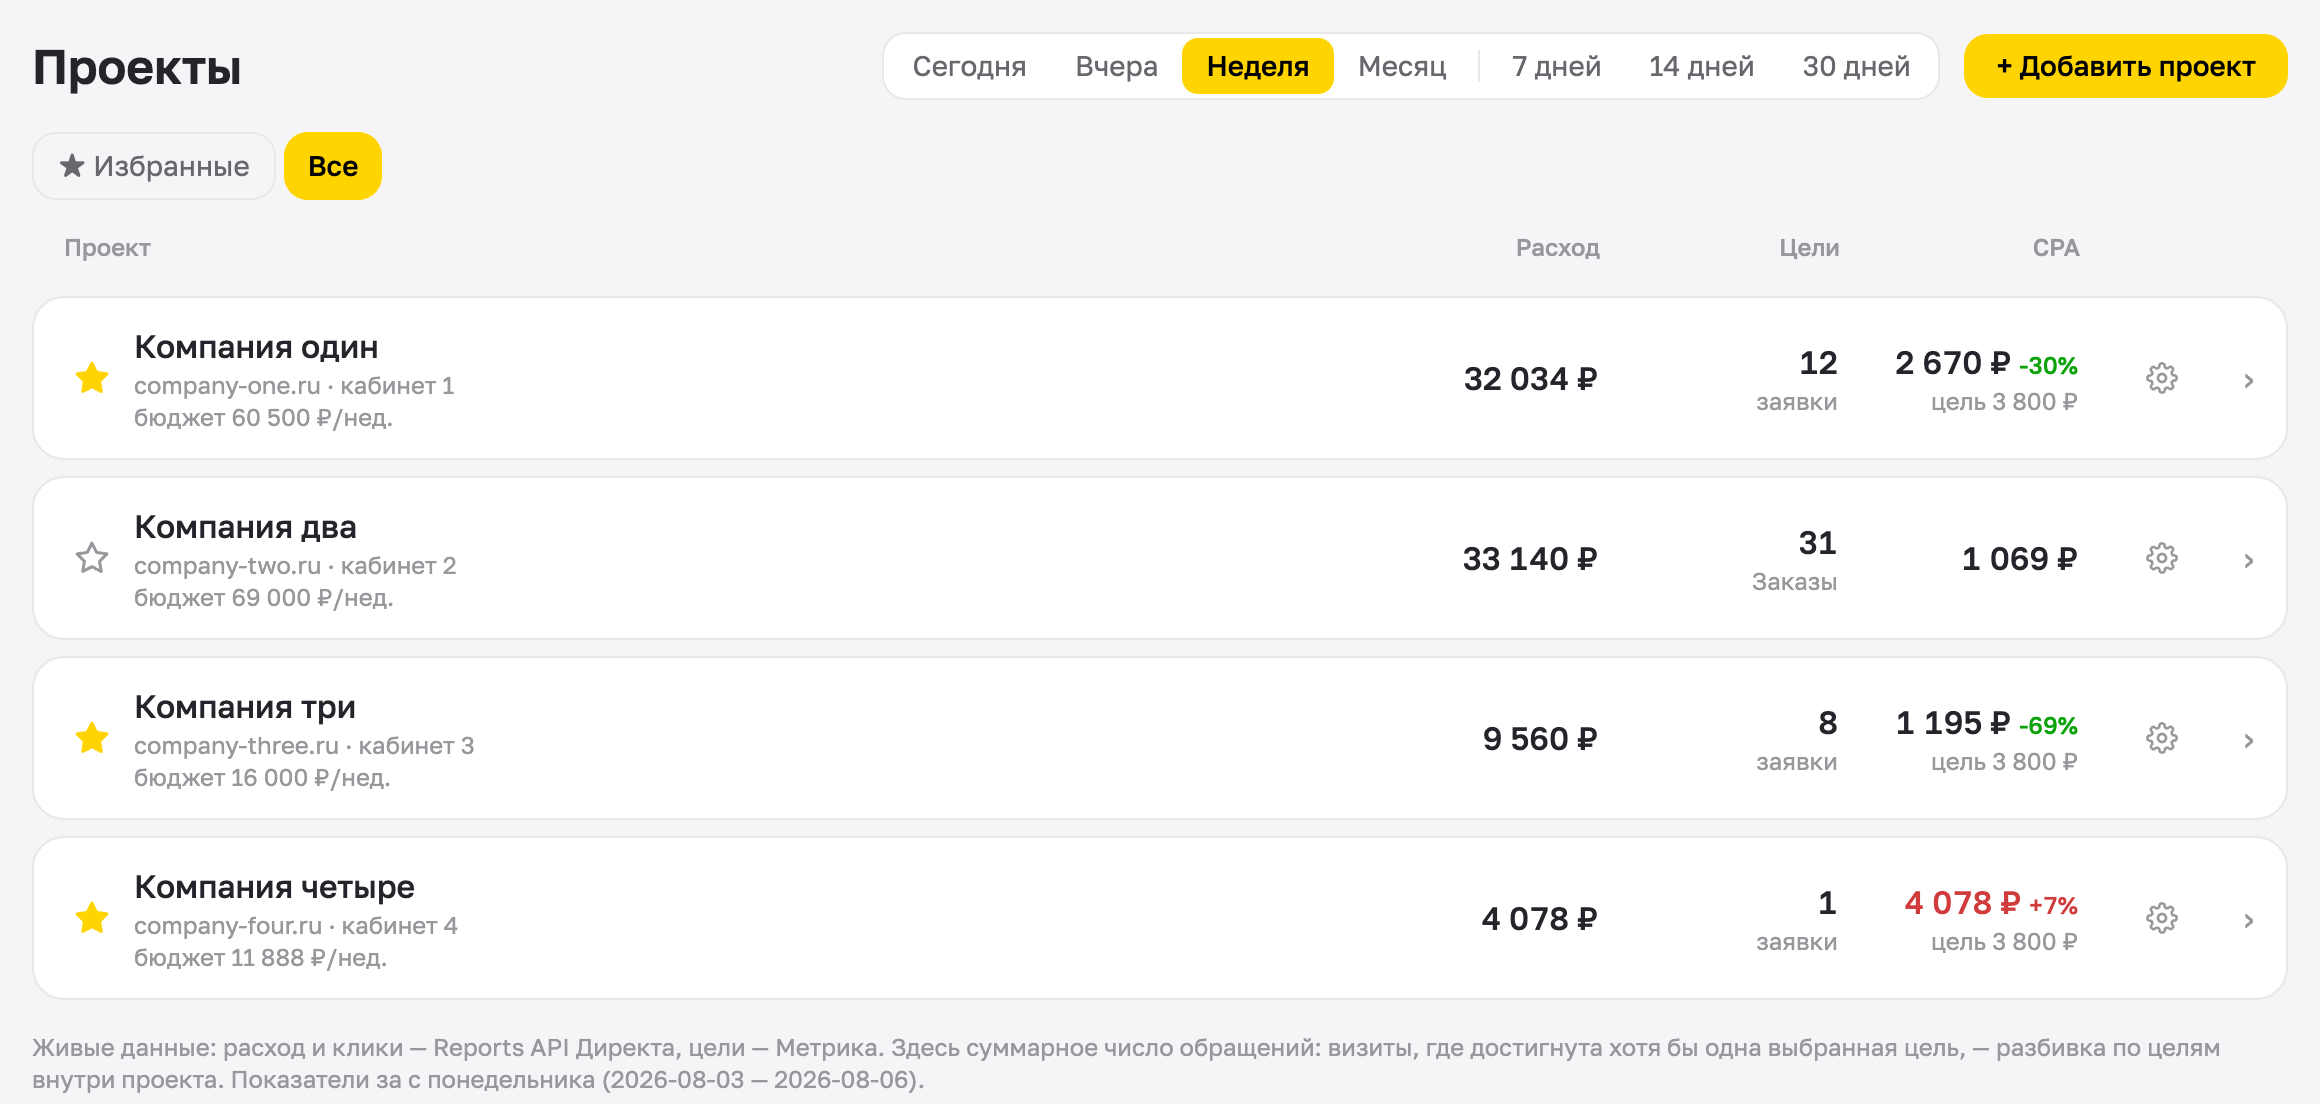Viewport: 2320px width, 1104px height.
Task: Show all projects with Все filter
Action: tap(333, 166)
